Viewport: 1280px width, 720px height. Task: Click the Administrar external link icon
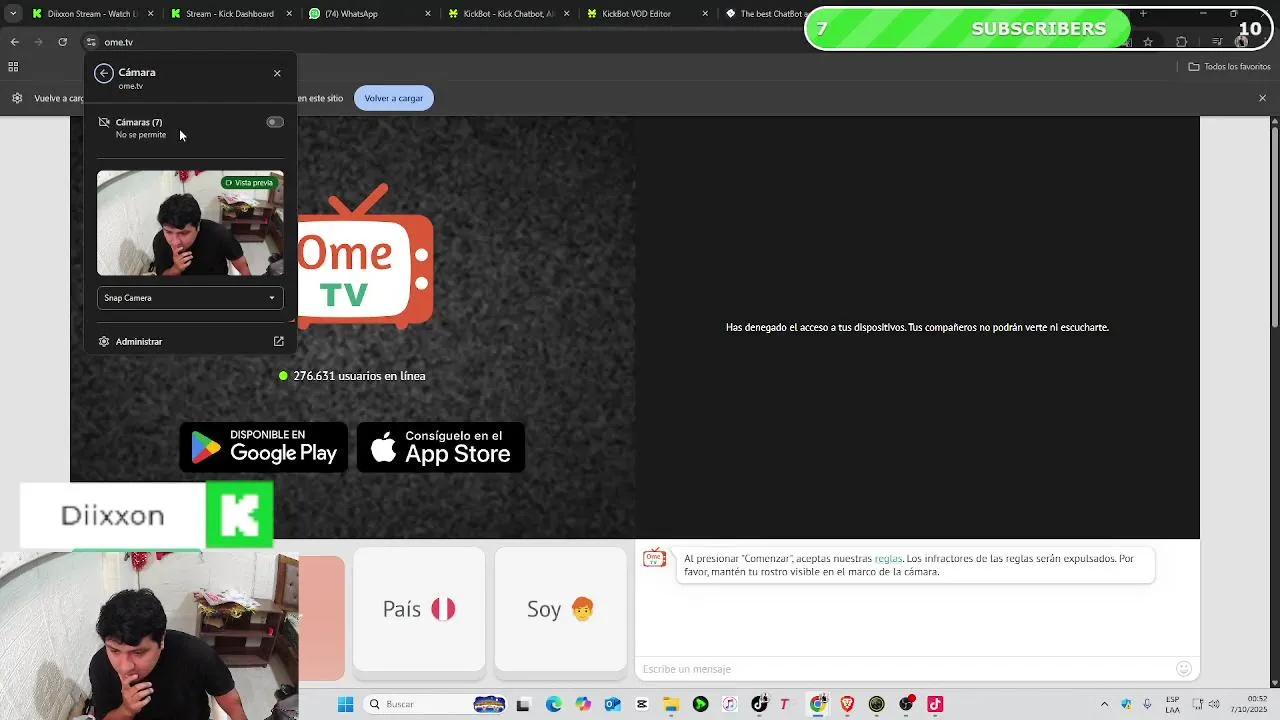[x=278, y=342]
